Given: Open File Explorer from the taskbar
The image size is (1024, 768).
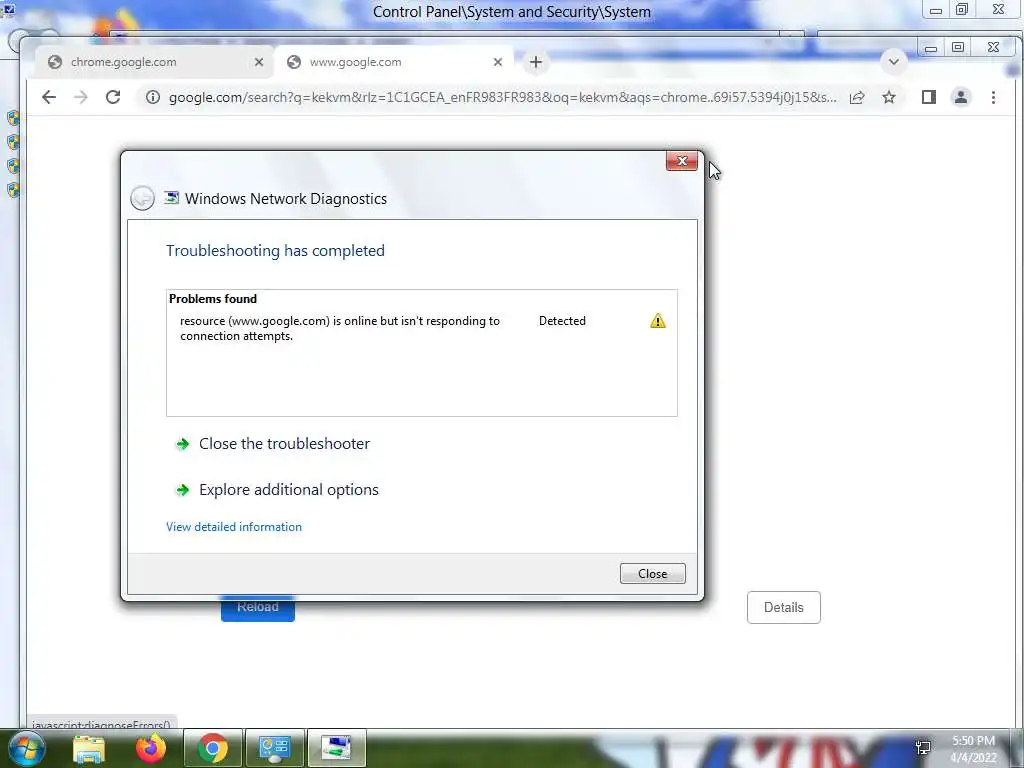Looking at the screenshot, I should (89, 748).
